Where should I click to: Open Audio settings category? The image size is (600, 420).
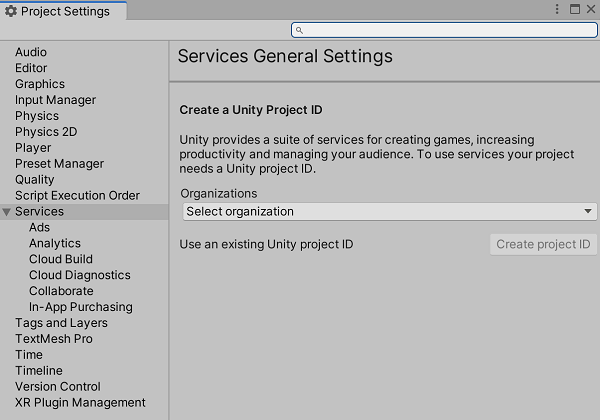pyautogui.click(x=31, y=52)
